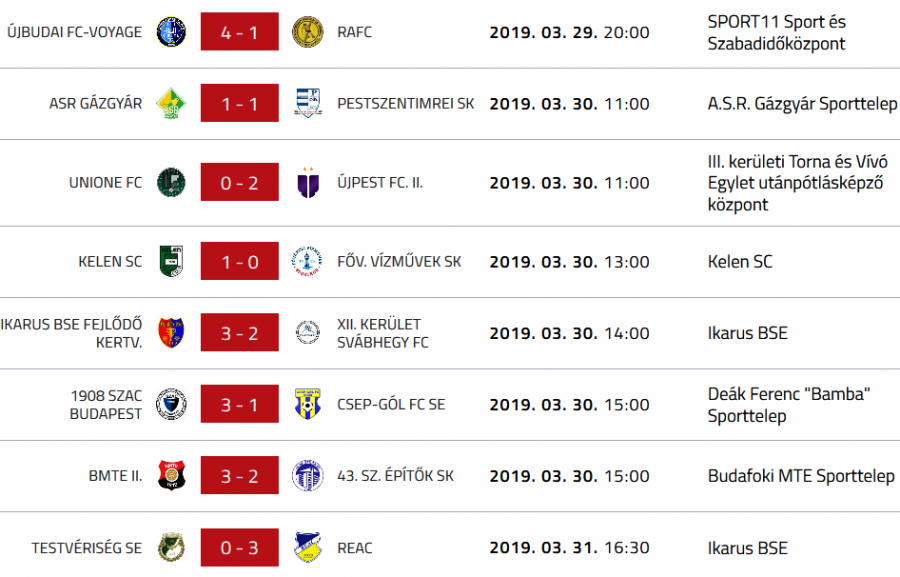Click the Pestszentimrei SK team name

[406, 103]
